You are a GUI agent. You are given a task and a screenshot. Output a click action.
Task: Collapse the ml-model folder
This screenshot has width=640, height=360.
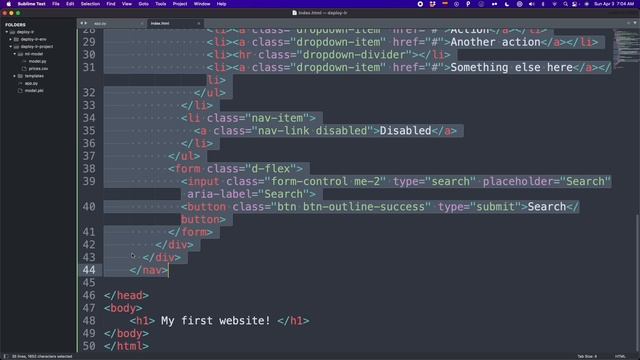pos(15,54)
